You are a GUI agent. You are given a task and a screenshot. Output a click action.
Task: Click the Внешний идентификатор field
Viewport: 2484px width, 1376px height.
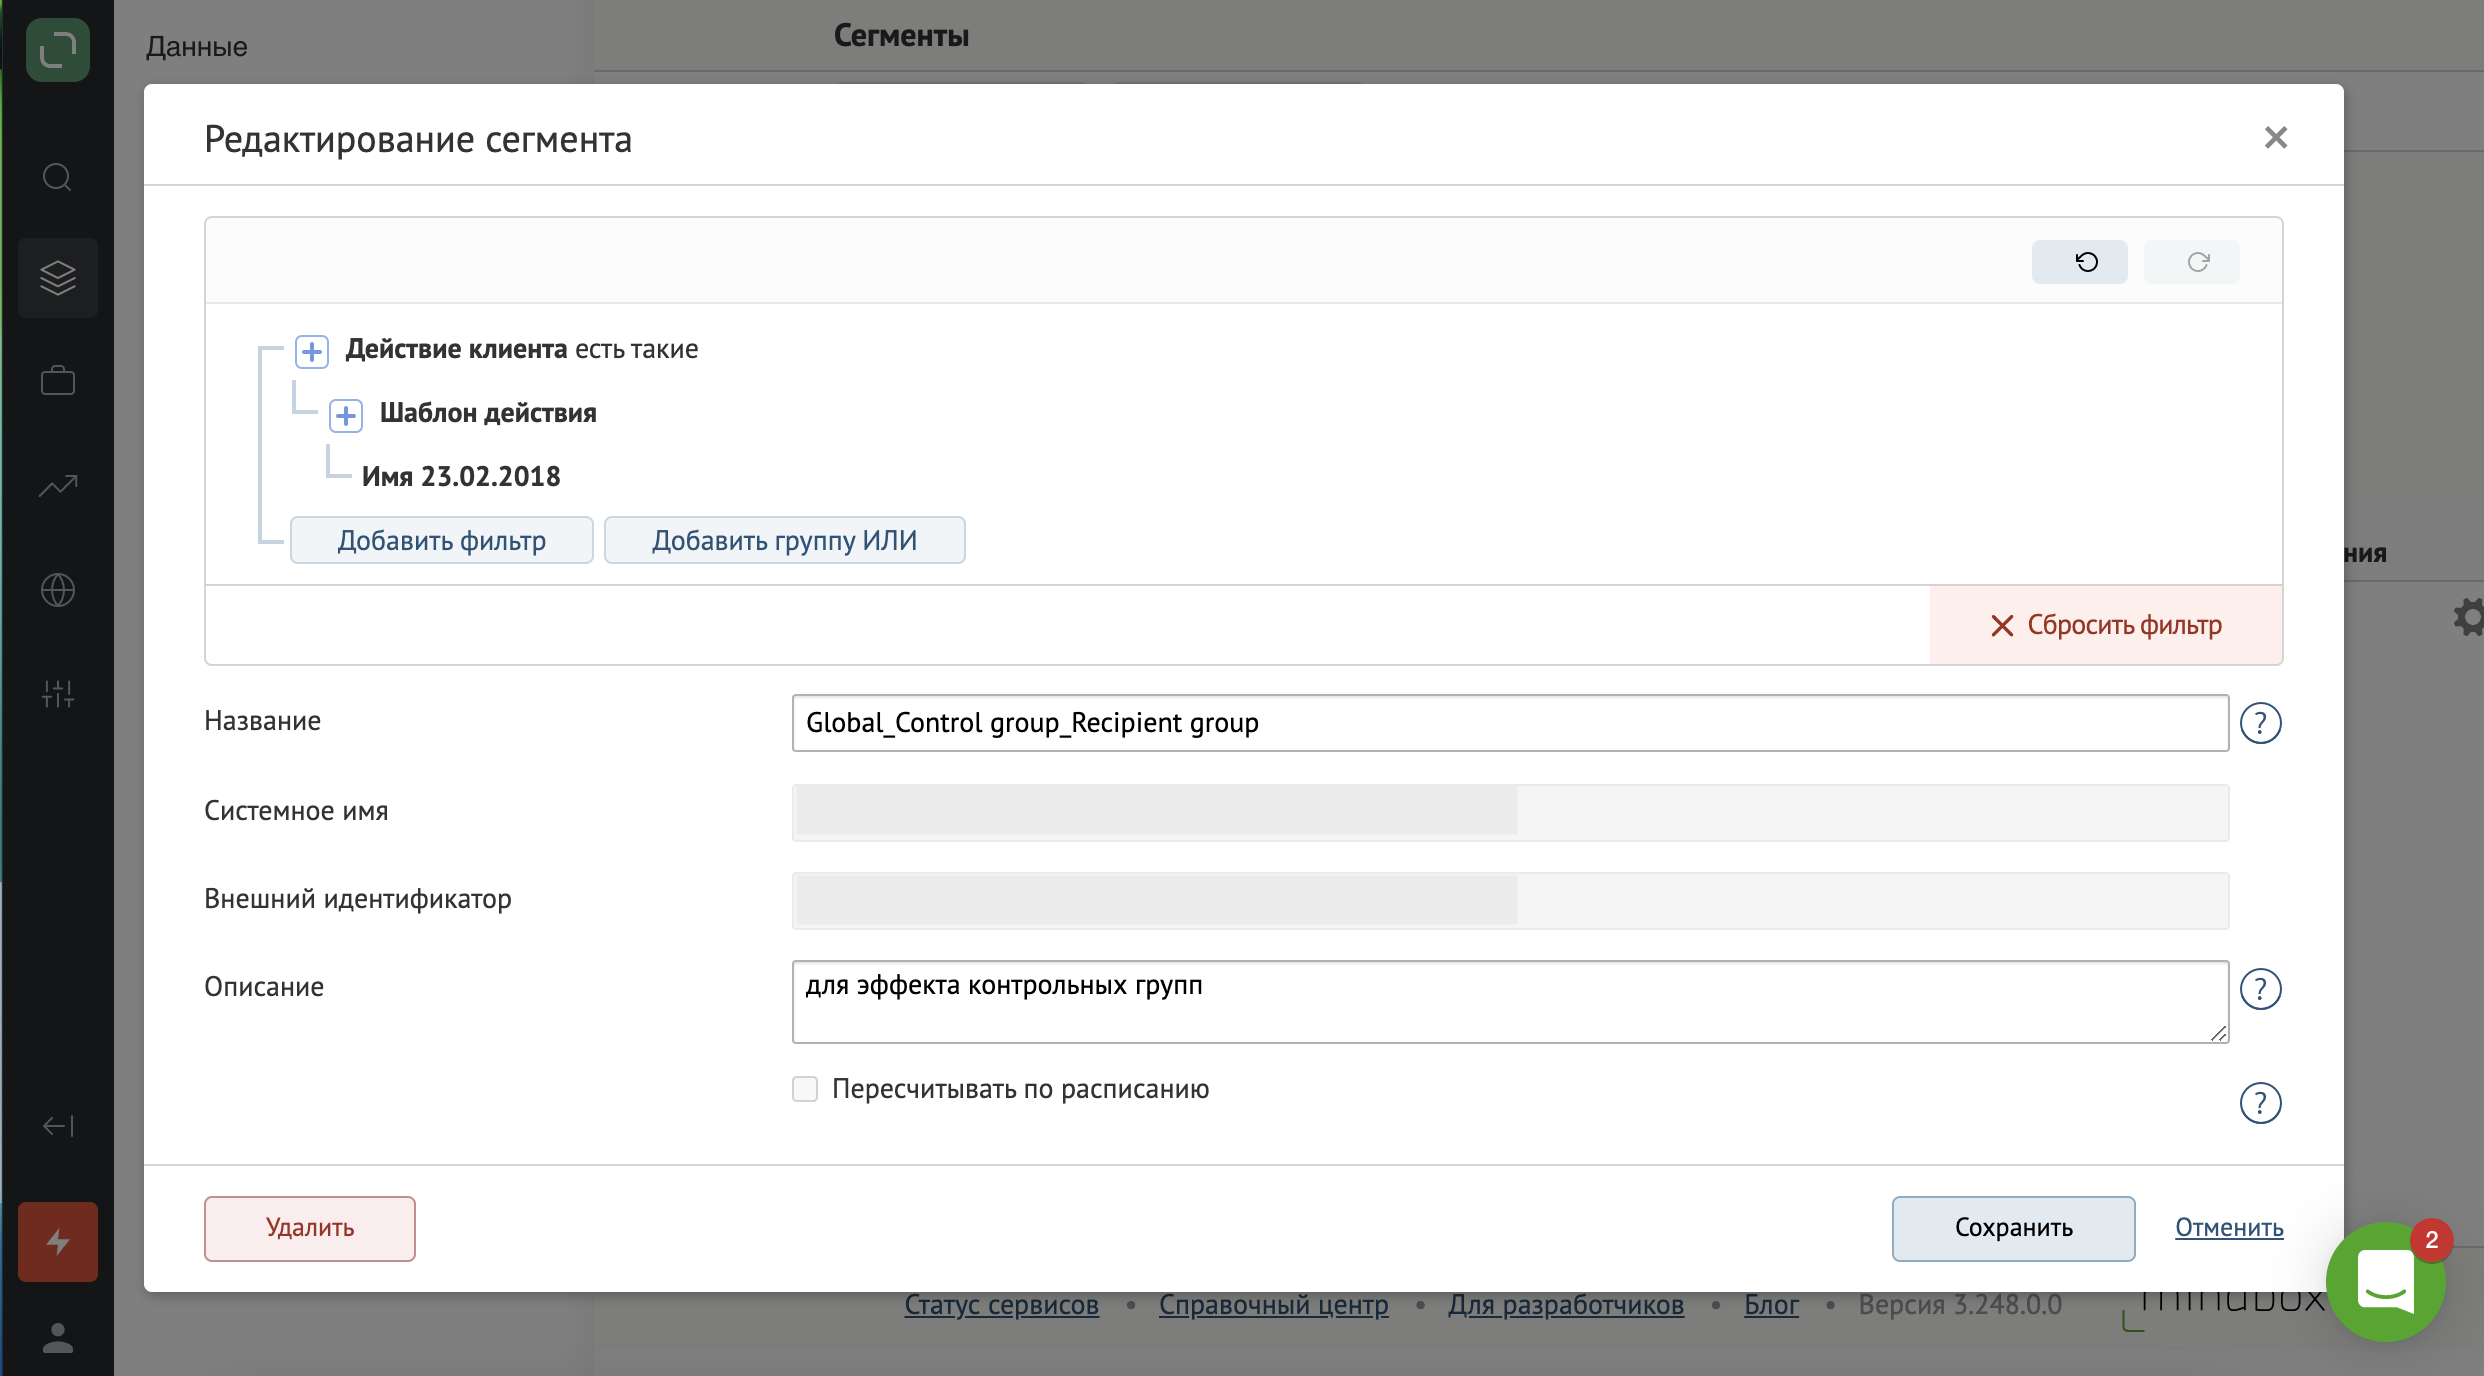(x=1510, y=900)
